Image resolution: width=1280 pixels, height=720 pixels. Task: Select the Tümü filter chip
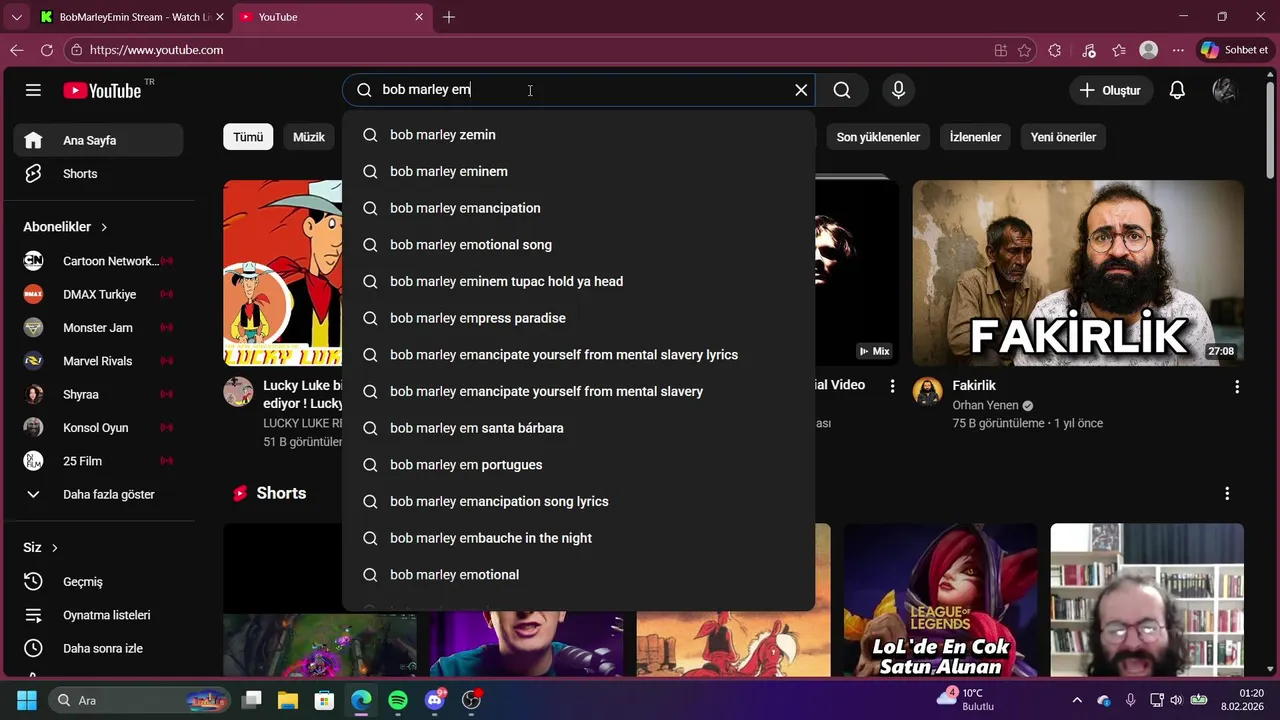pos(248,137)
